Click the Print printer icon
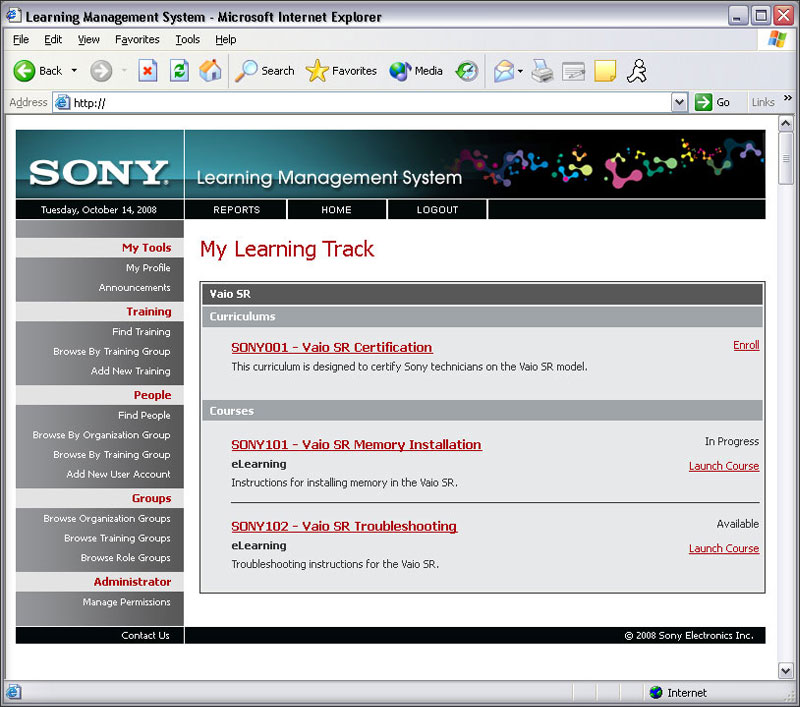 coord(542,71)
